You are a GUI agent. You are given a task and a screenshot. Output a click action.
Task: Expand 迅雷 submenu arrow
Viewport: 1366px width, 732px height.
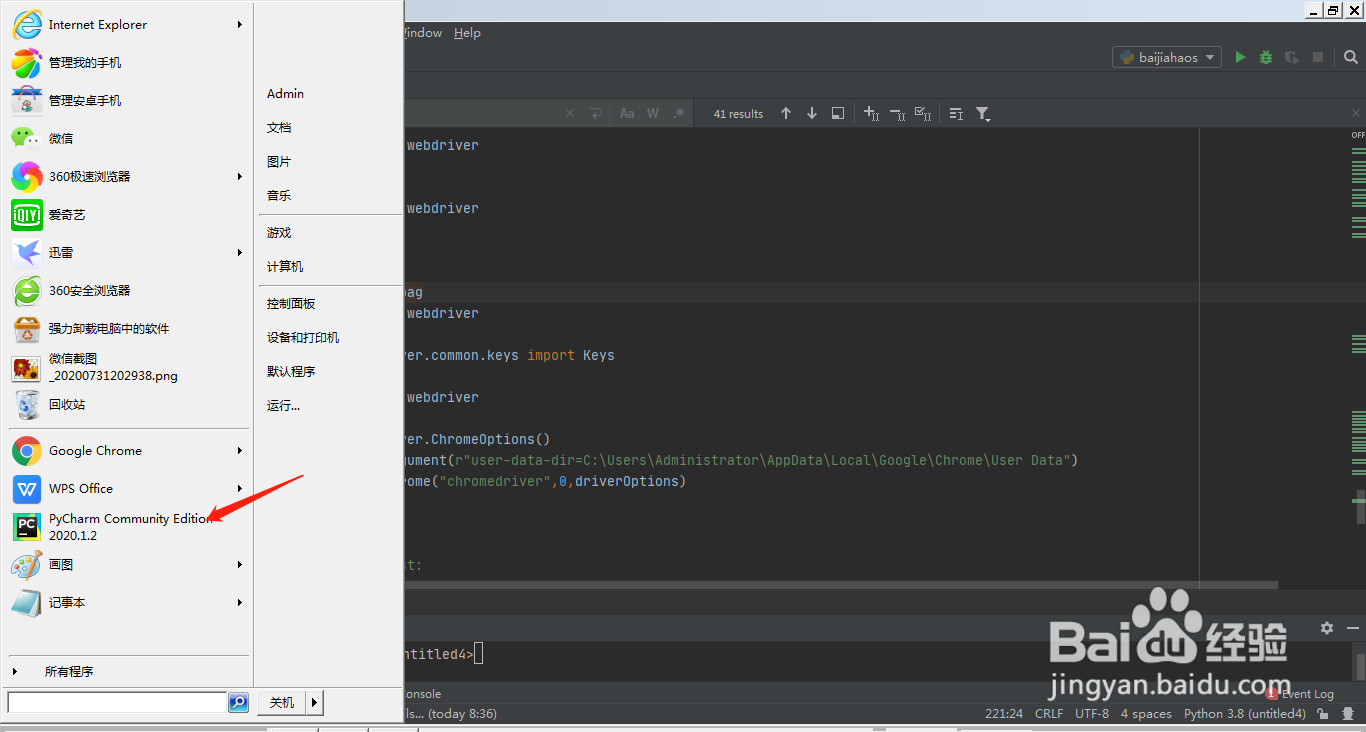coord(240,252)
